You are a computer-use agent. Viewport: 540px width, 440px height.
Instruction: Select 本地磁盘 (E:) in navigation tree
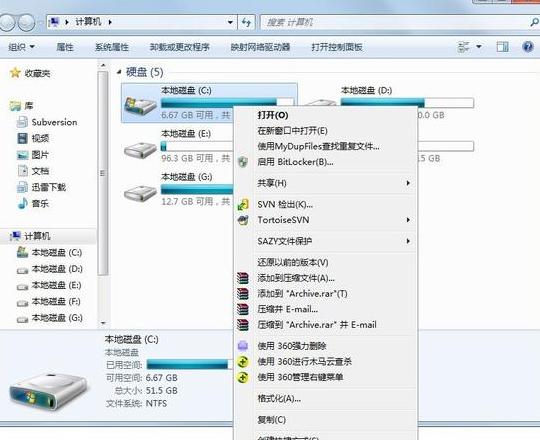50,285
